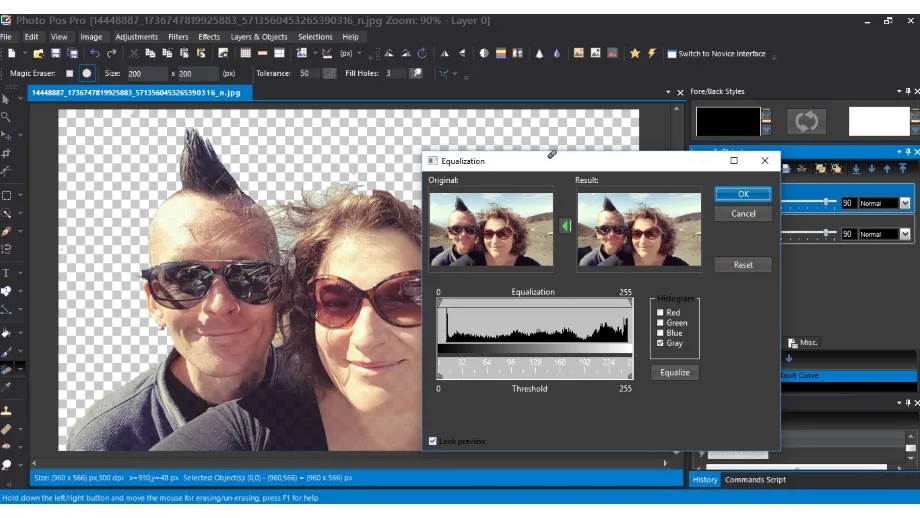Open the Filters menu
The image size is (920, 518).
(x=178, y=37)
